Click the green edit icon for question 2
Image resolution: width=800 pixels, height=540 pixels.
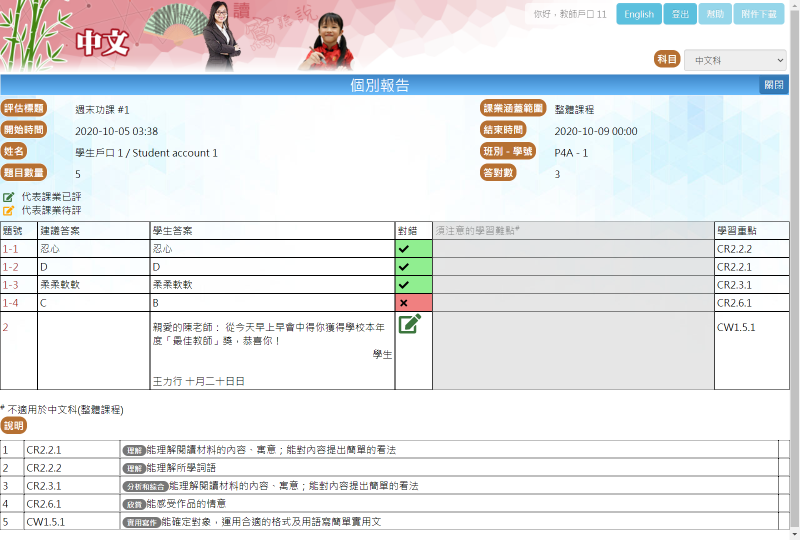409,324
